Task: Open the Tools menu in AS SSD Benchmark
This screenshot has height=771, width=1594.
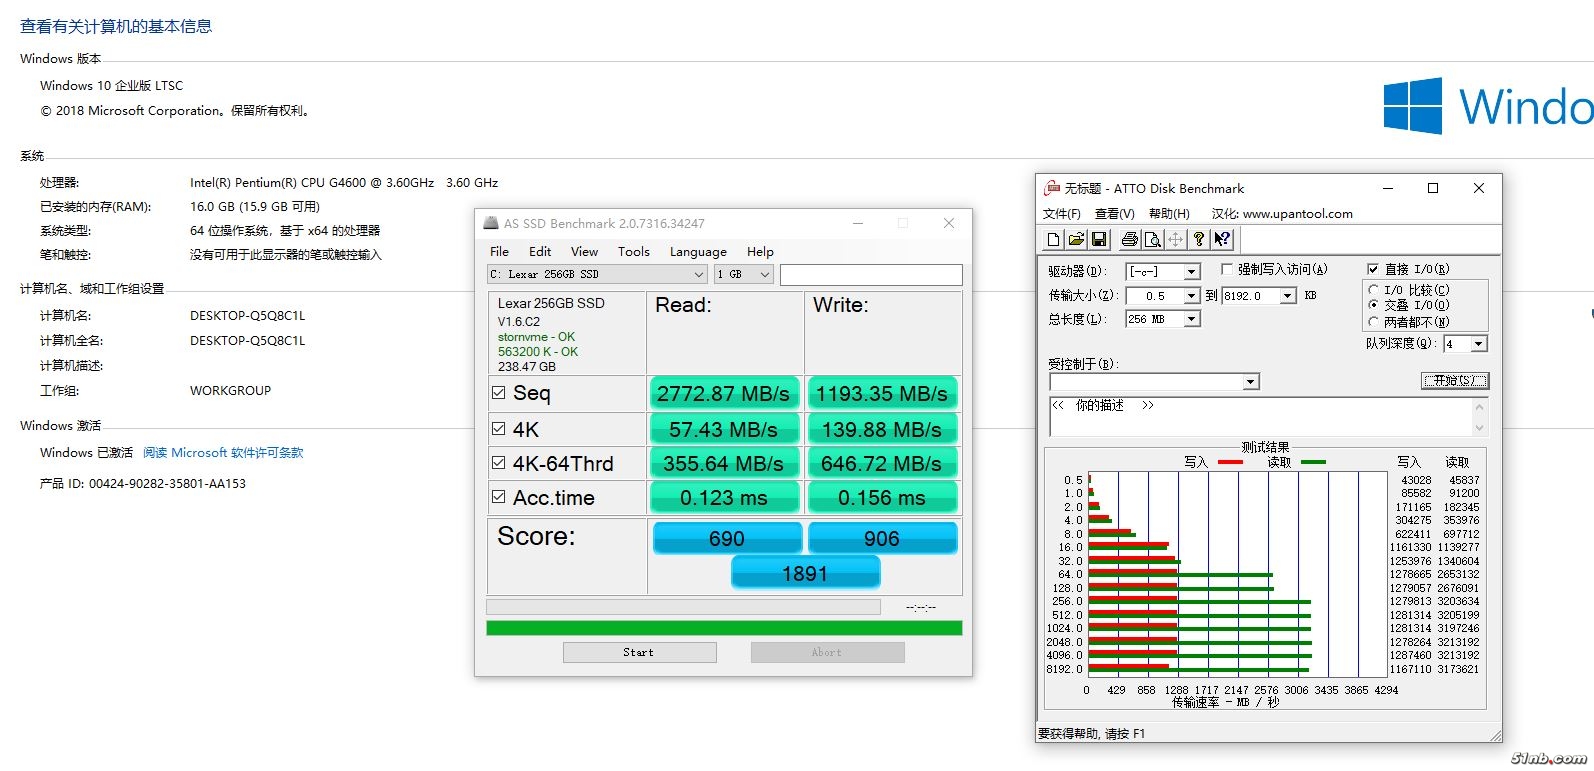Action: (633, 252)
